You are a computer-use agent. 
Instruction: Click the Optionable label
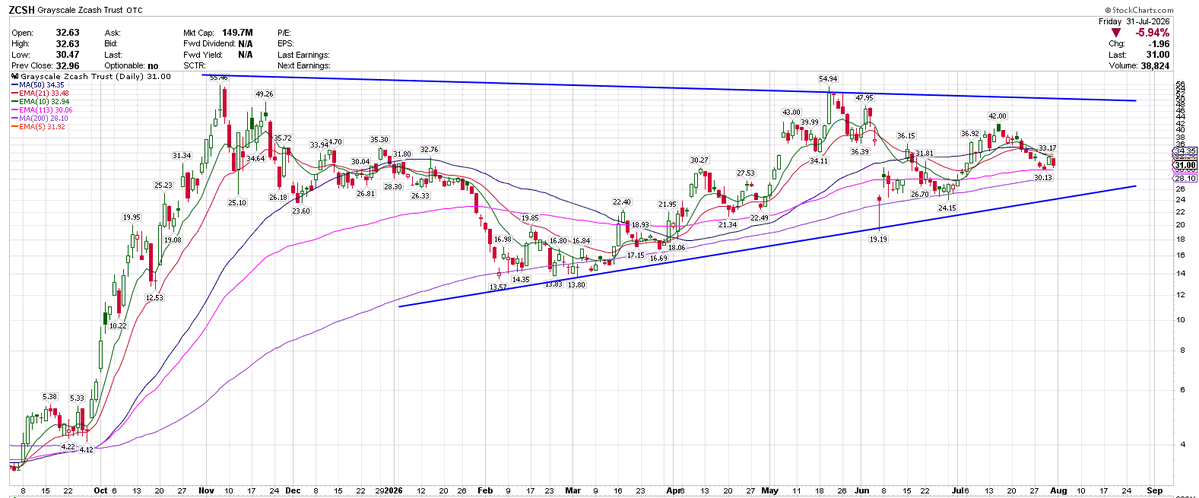pyautogui.click(x=127, y=66)
